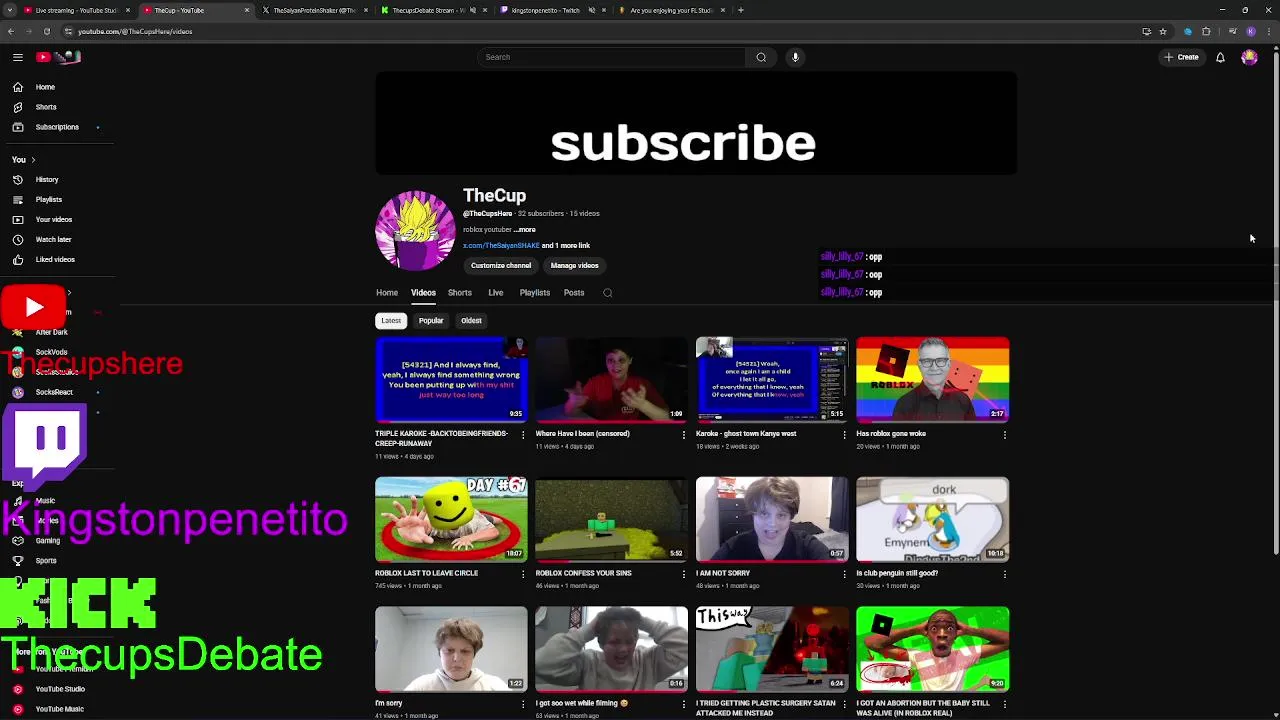Select the Popular sort chip
This screenshot has height=720, width=1280.
tap(431, 321)
